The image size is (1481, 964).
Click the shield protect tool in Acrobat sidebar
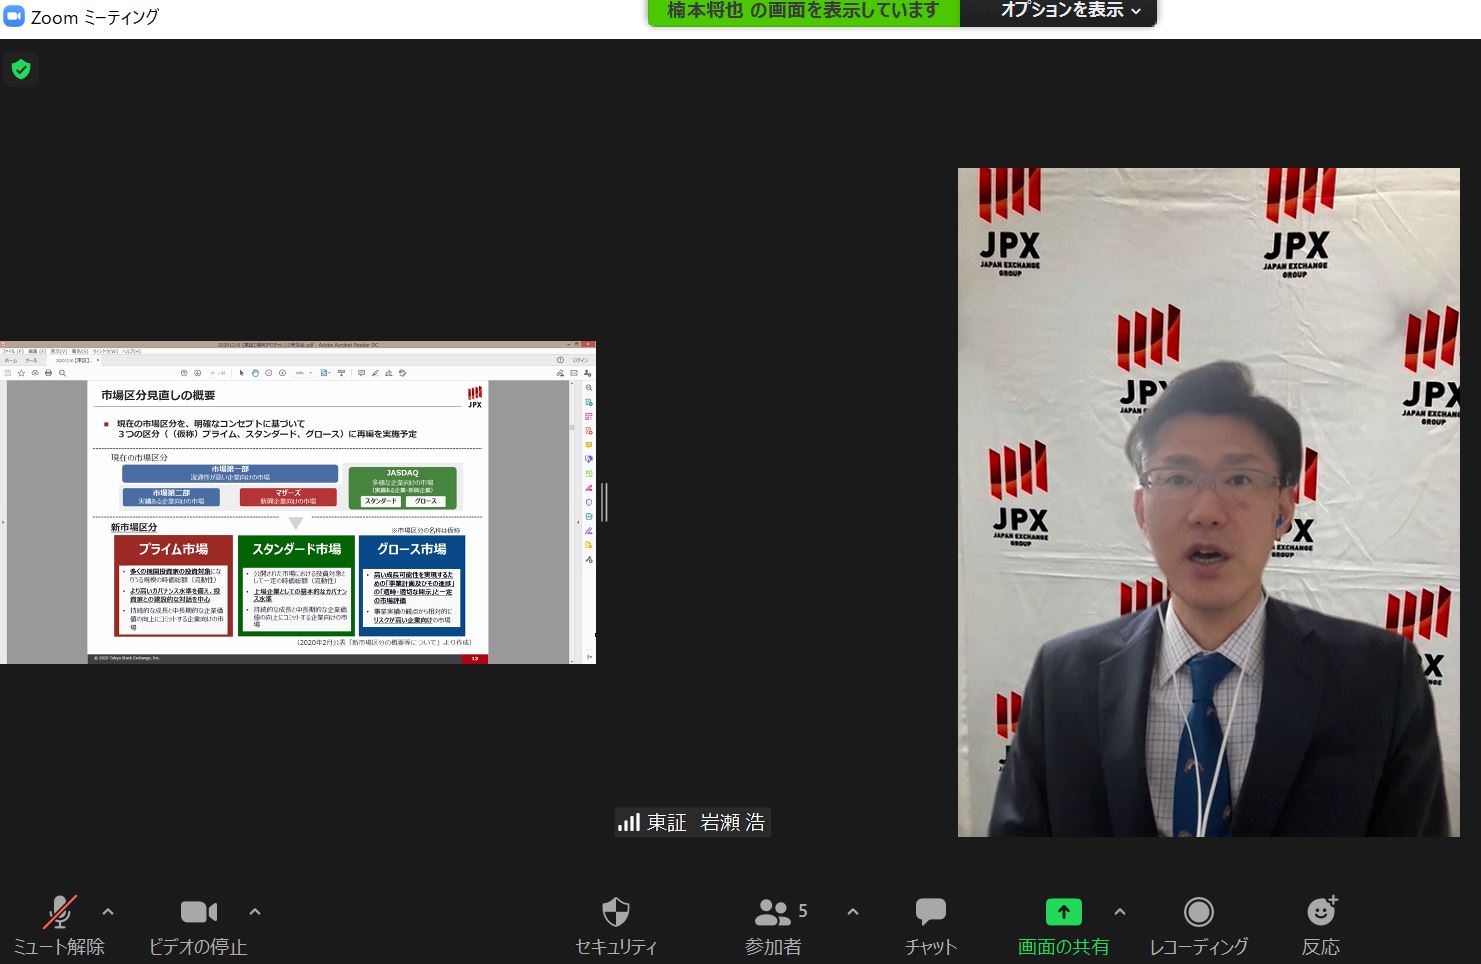[589, 503]
